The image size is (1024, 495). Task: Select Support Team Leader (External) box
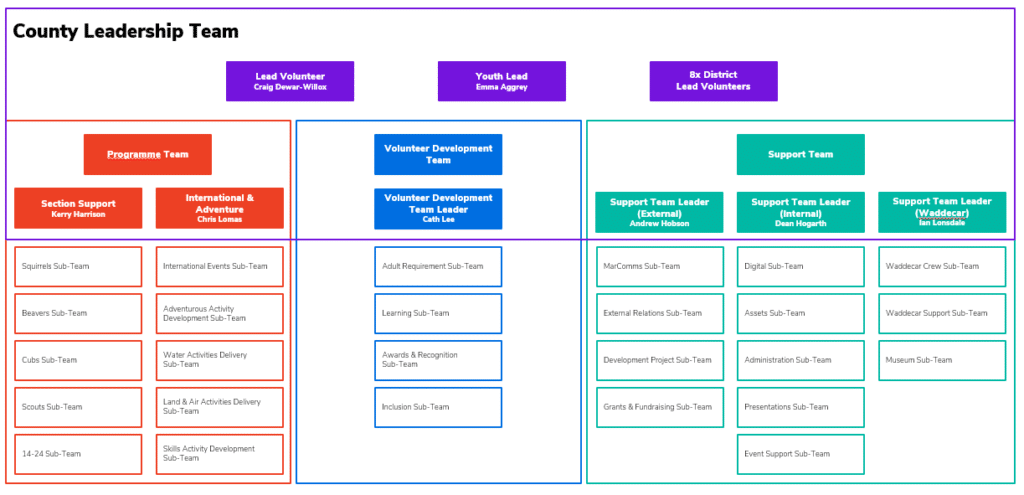(x=659, y=212)
